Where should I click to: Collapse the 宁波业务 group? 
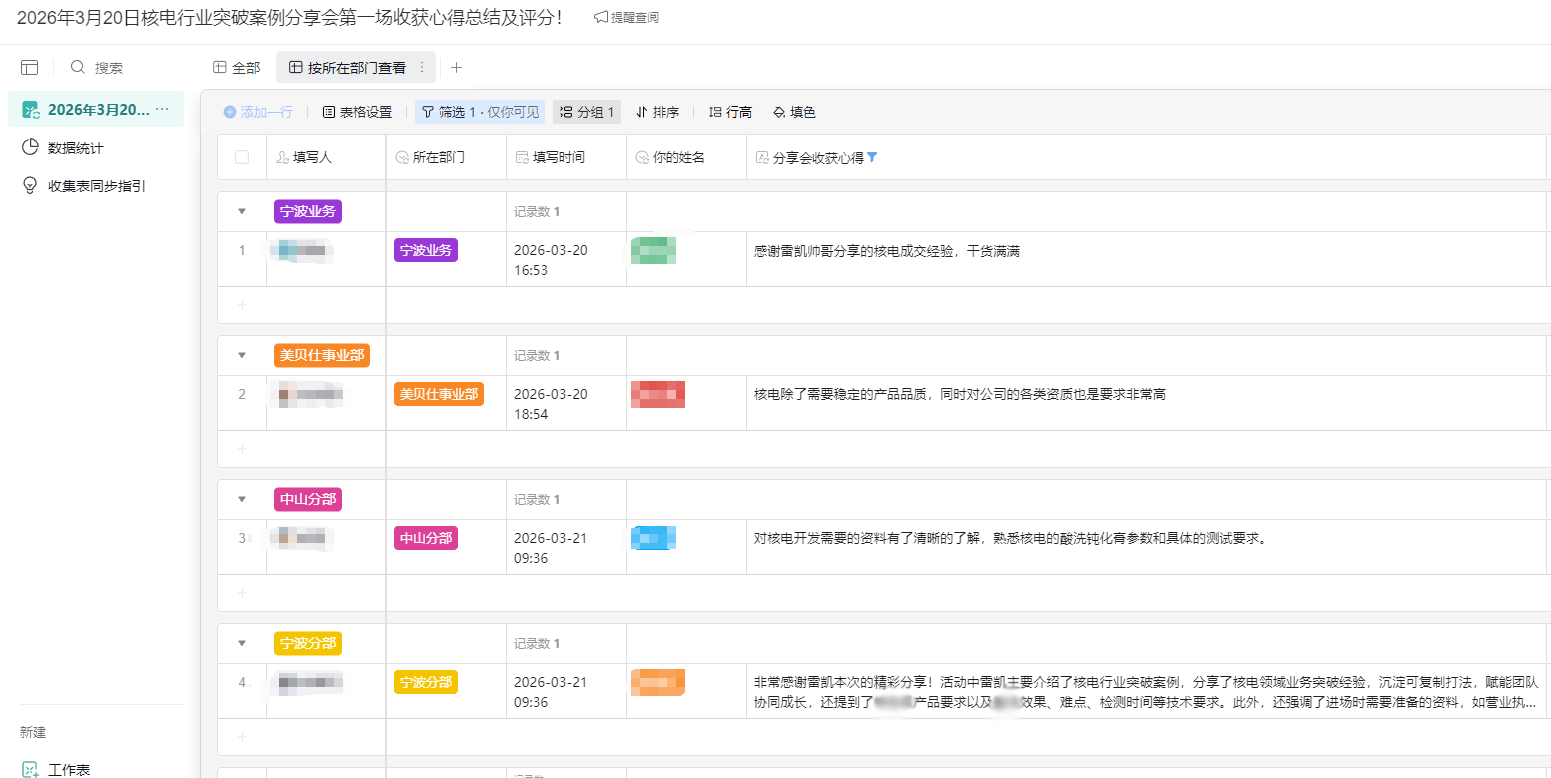coord(241,211)
